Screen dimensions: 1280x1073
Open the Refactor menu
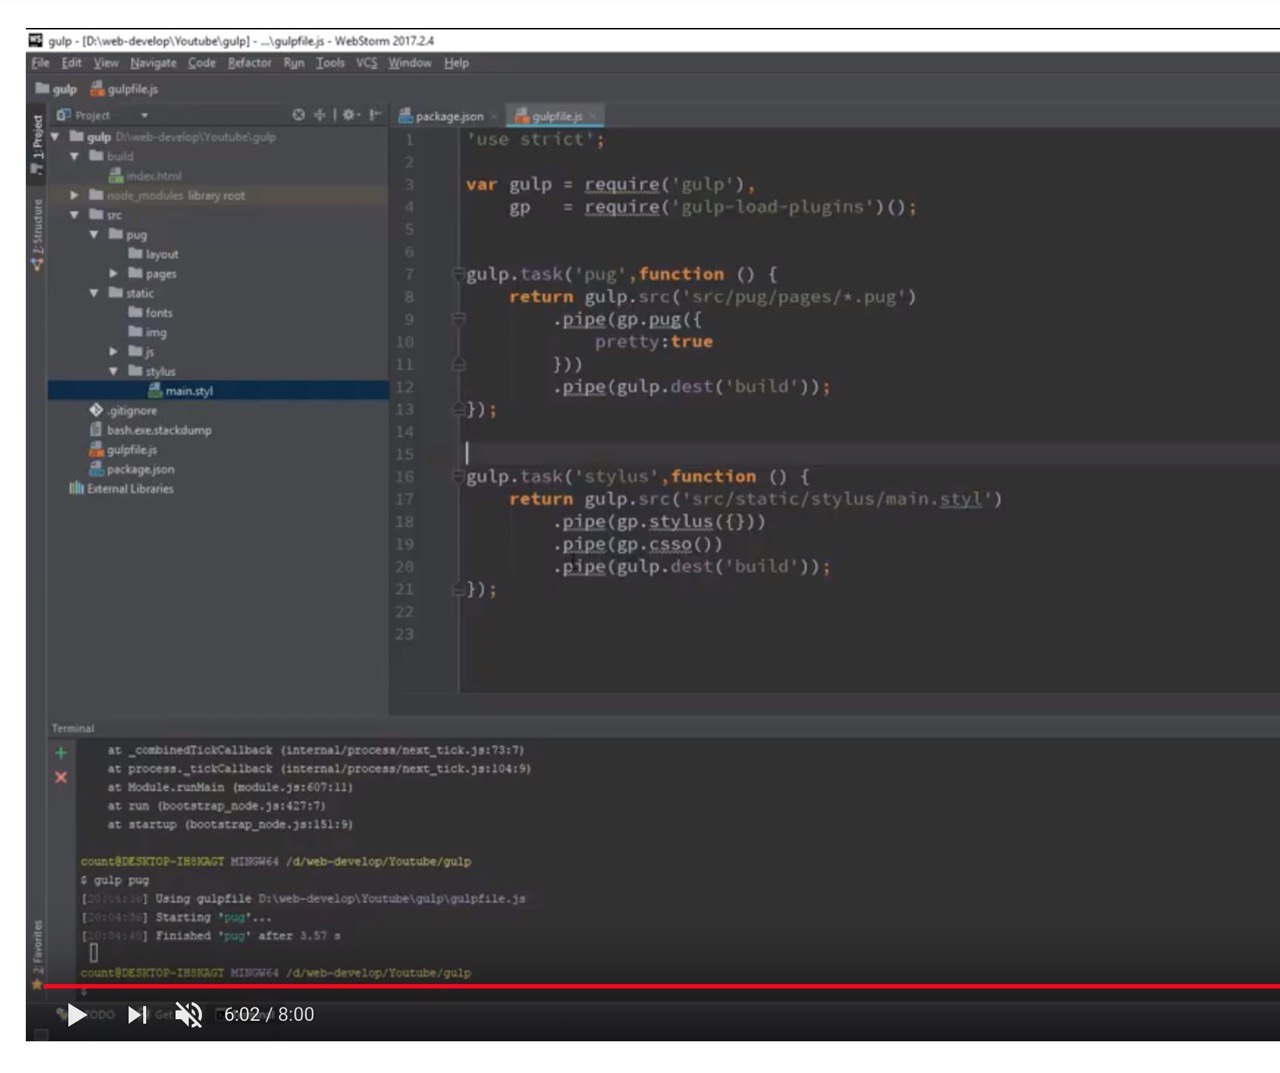249,63
